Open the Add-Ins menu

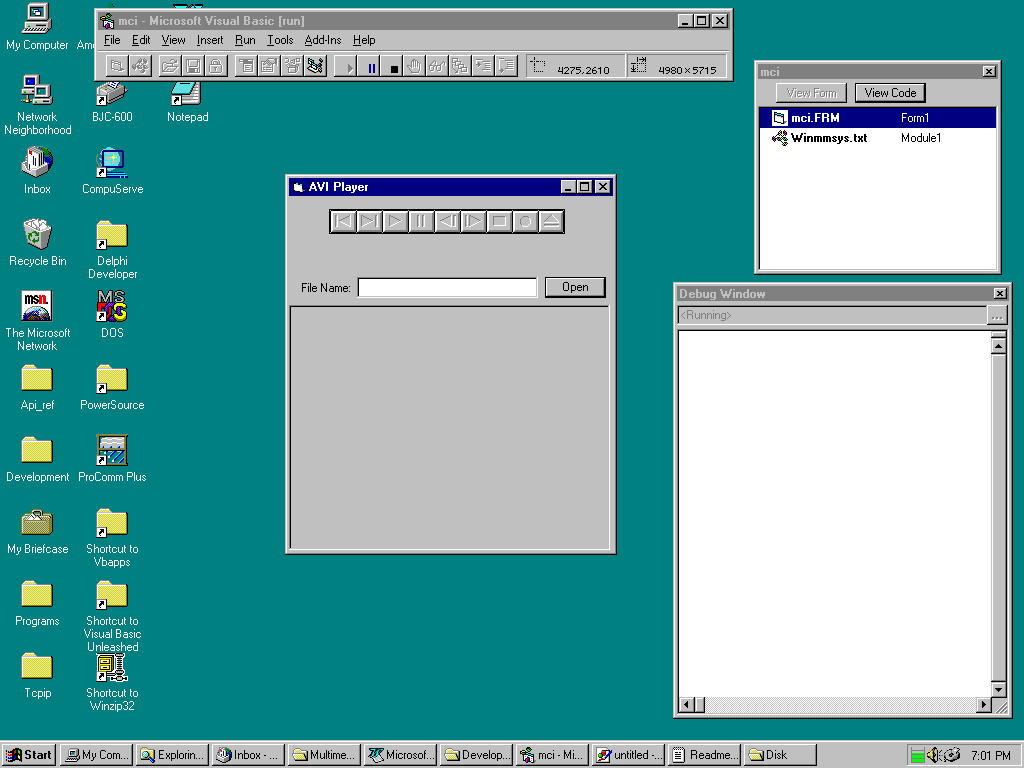pos(322,40)
